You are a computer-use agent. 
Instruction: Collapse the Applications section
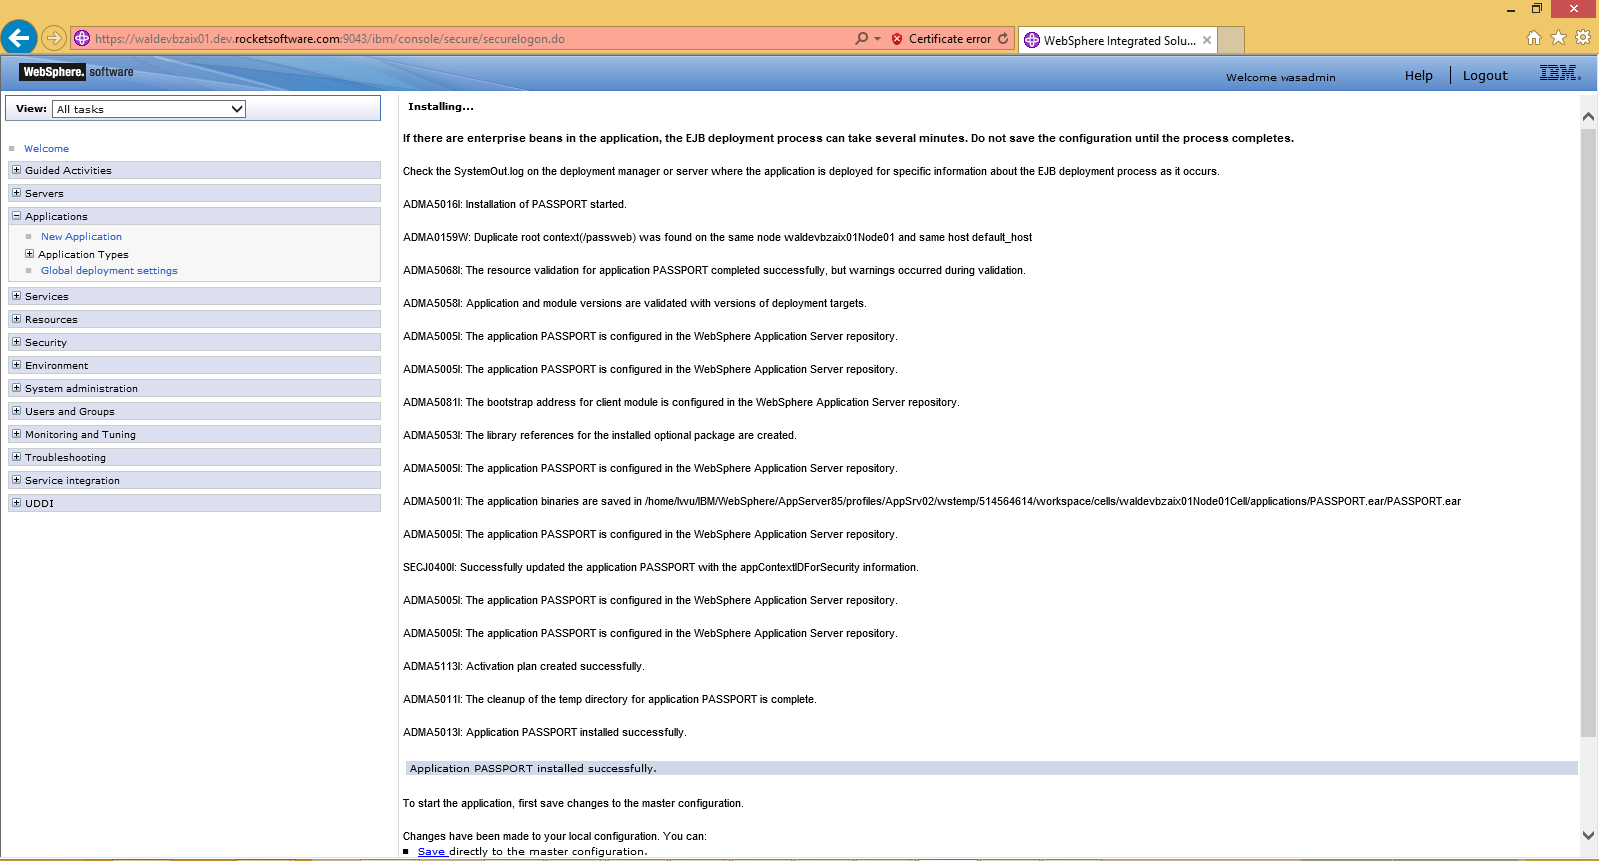pos(16,216)
